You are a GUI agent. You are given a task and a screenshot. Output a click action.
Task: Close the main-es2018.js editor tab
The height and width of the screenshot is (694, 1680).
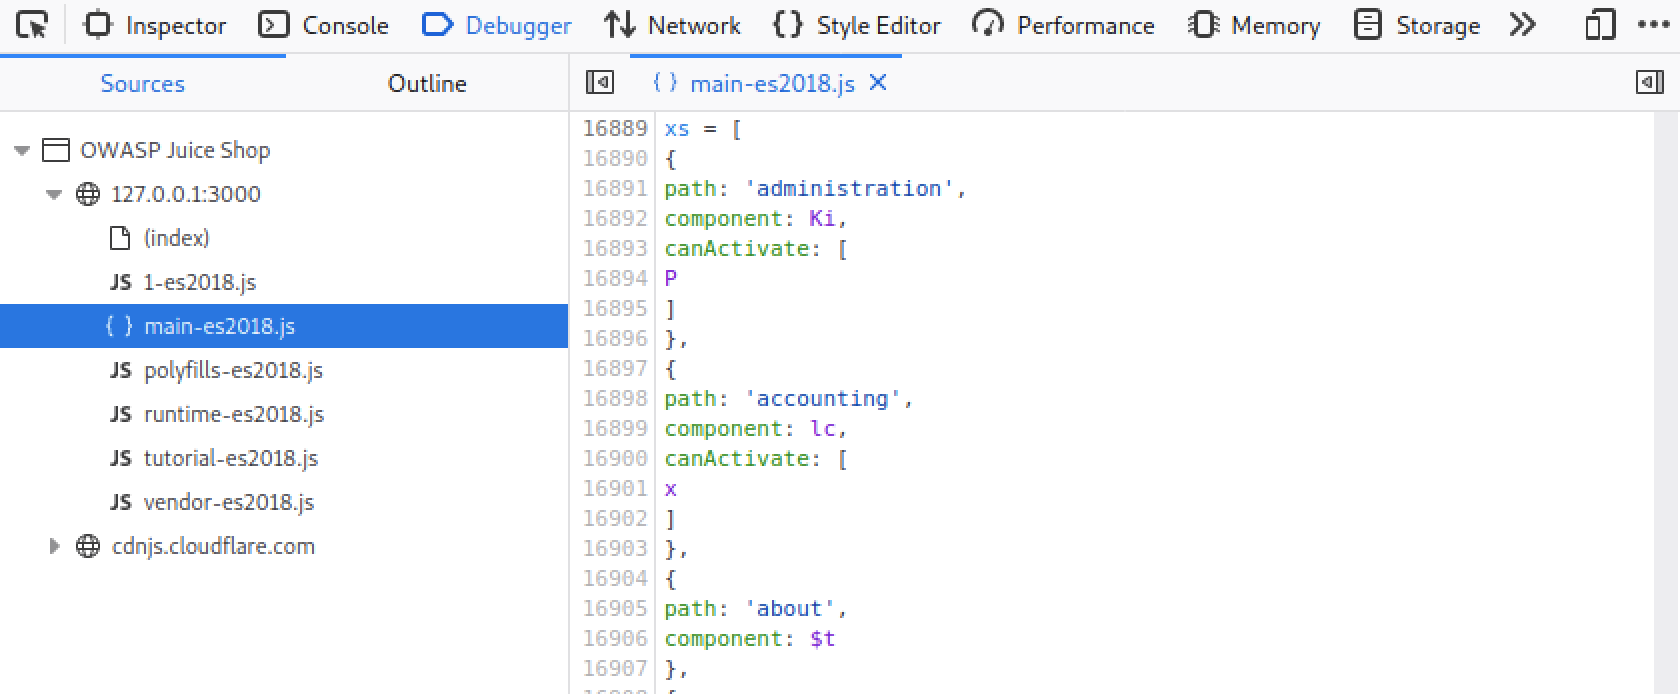coord(878,83)
